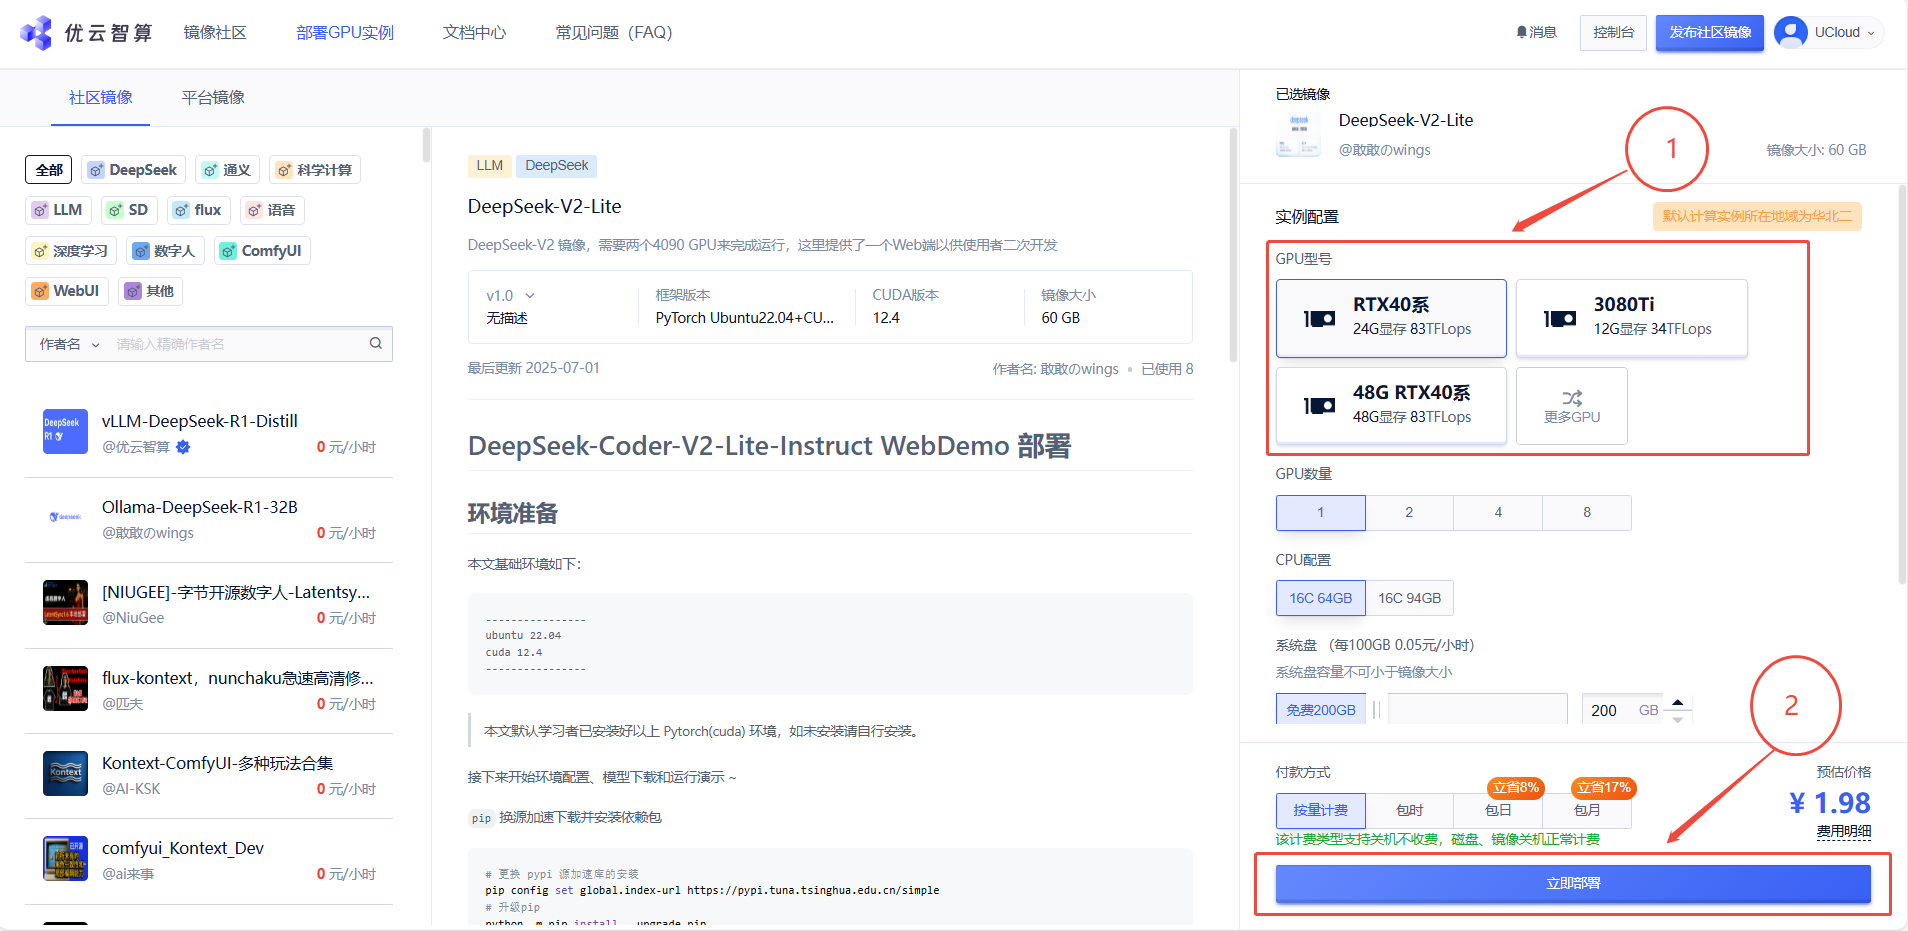Click the RTX40系 GPU card icon

point(1319,319)
